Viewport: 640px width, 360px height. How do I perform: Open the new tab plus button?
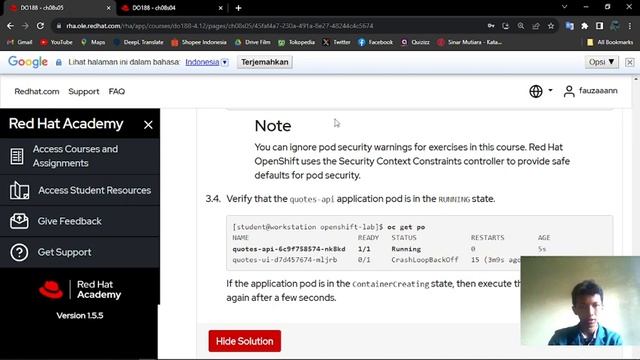[238, 8]
